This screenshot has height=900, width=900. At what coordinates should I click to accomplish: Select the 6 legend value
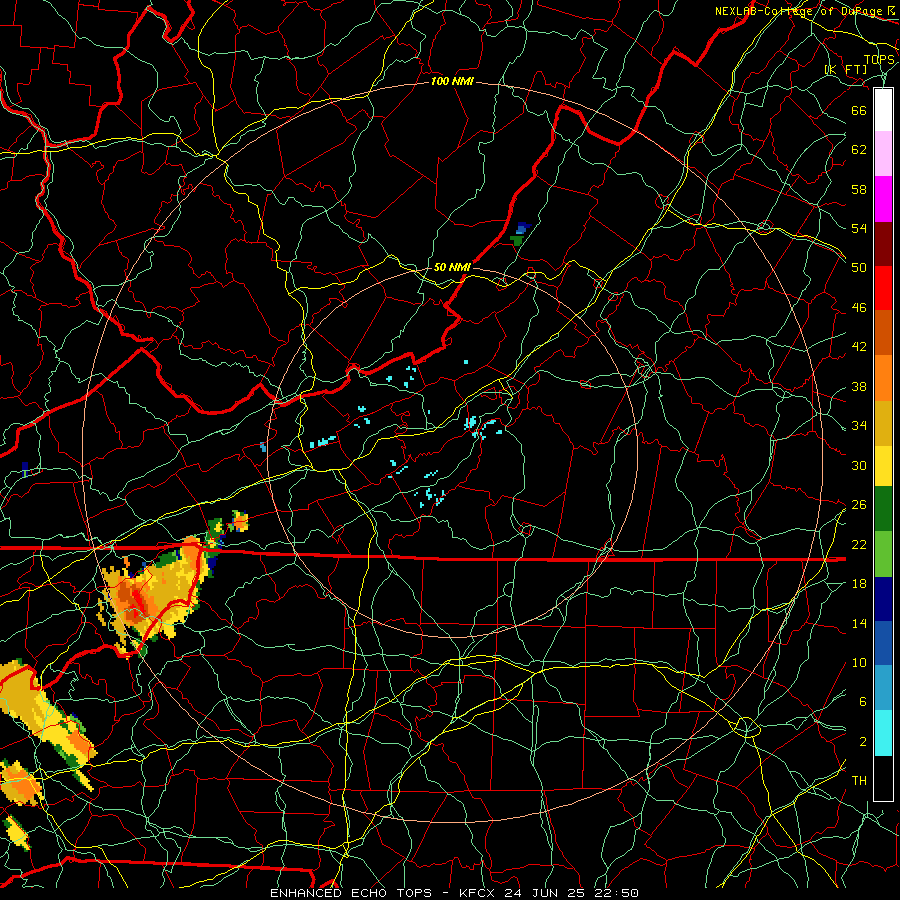pos(863,702)
